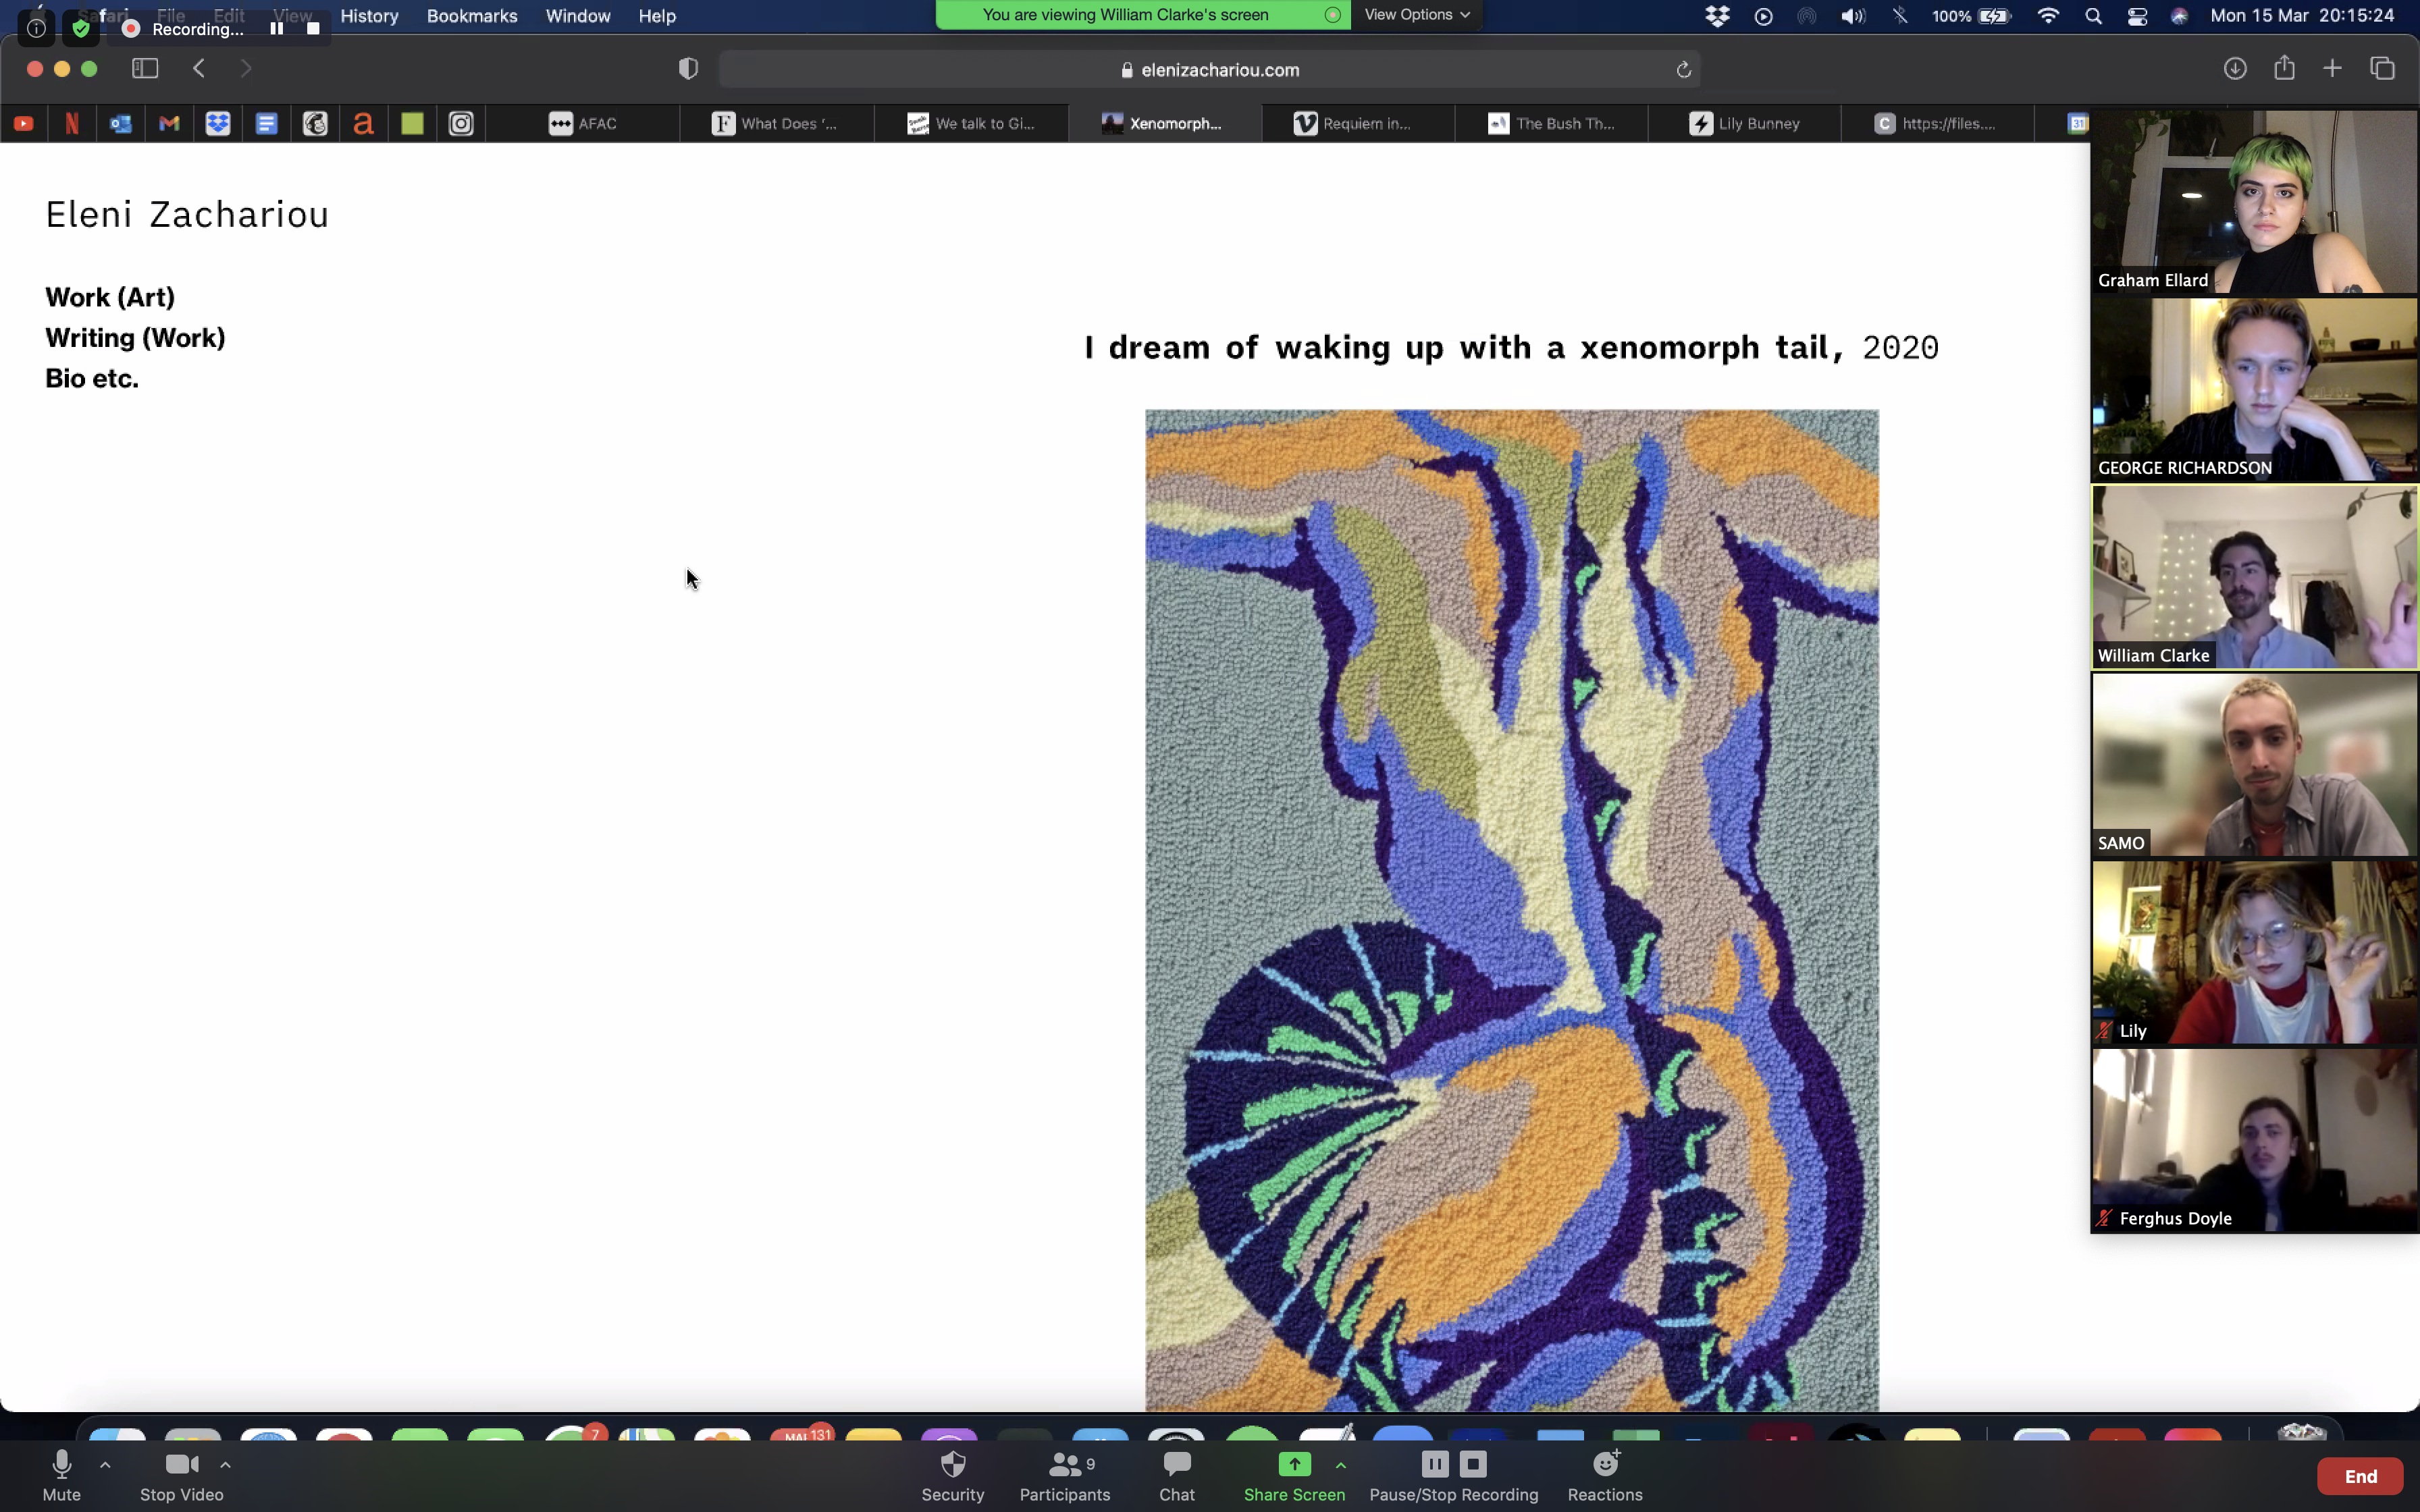Switch to the What Does tab
Screen dimensions: 2420x1512
pos(776,123)
